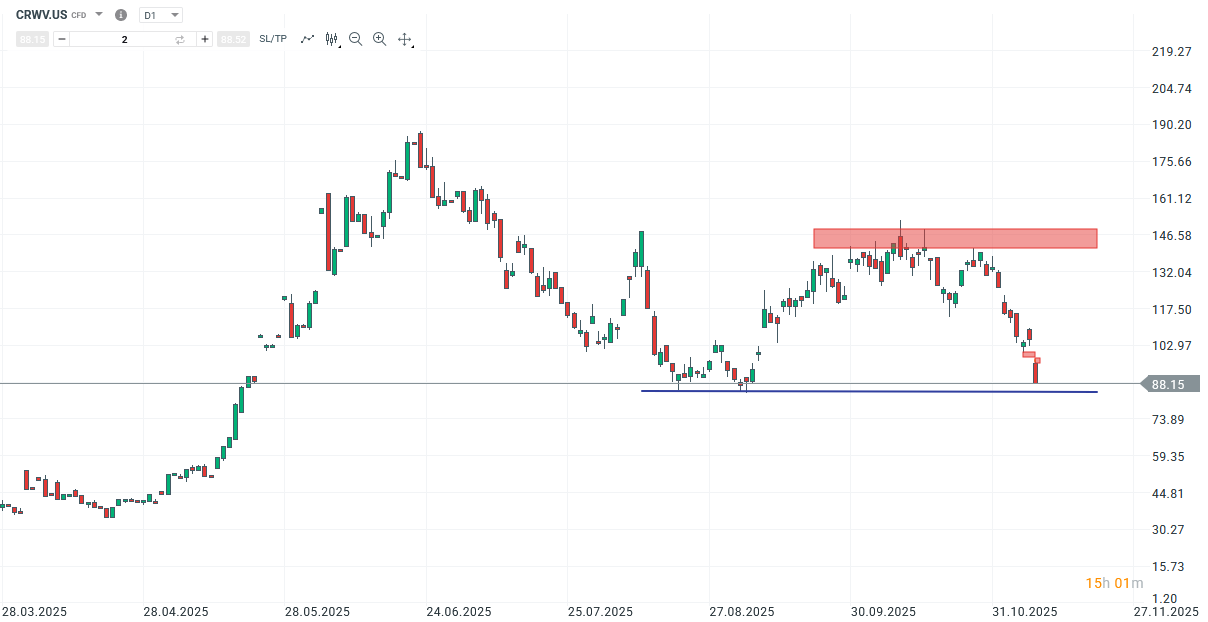Click the CRWV.US instrument info icon
This screenshot has height=622, width=1208.
[x=120, y=15]
